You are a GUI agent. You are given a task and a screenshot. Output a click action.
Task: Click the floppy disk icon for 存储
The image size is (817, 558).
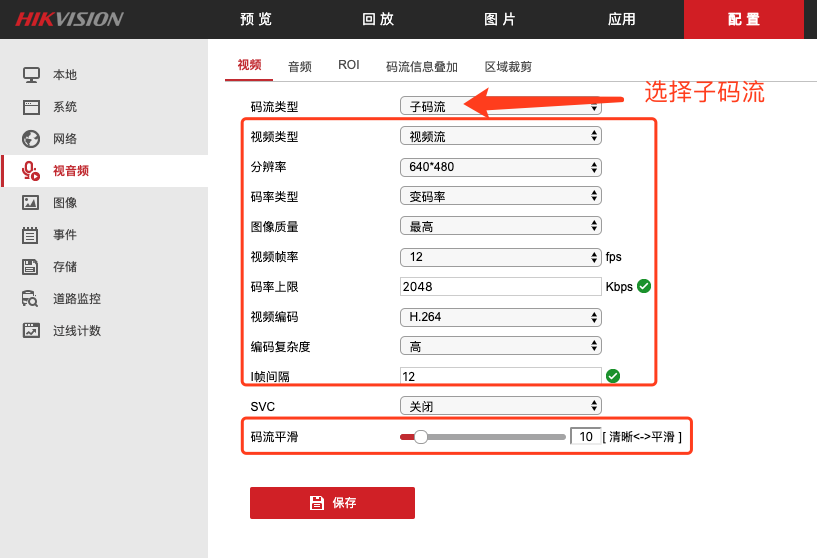[31, 267]
